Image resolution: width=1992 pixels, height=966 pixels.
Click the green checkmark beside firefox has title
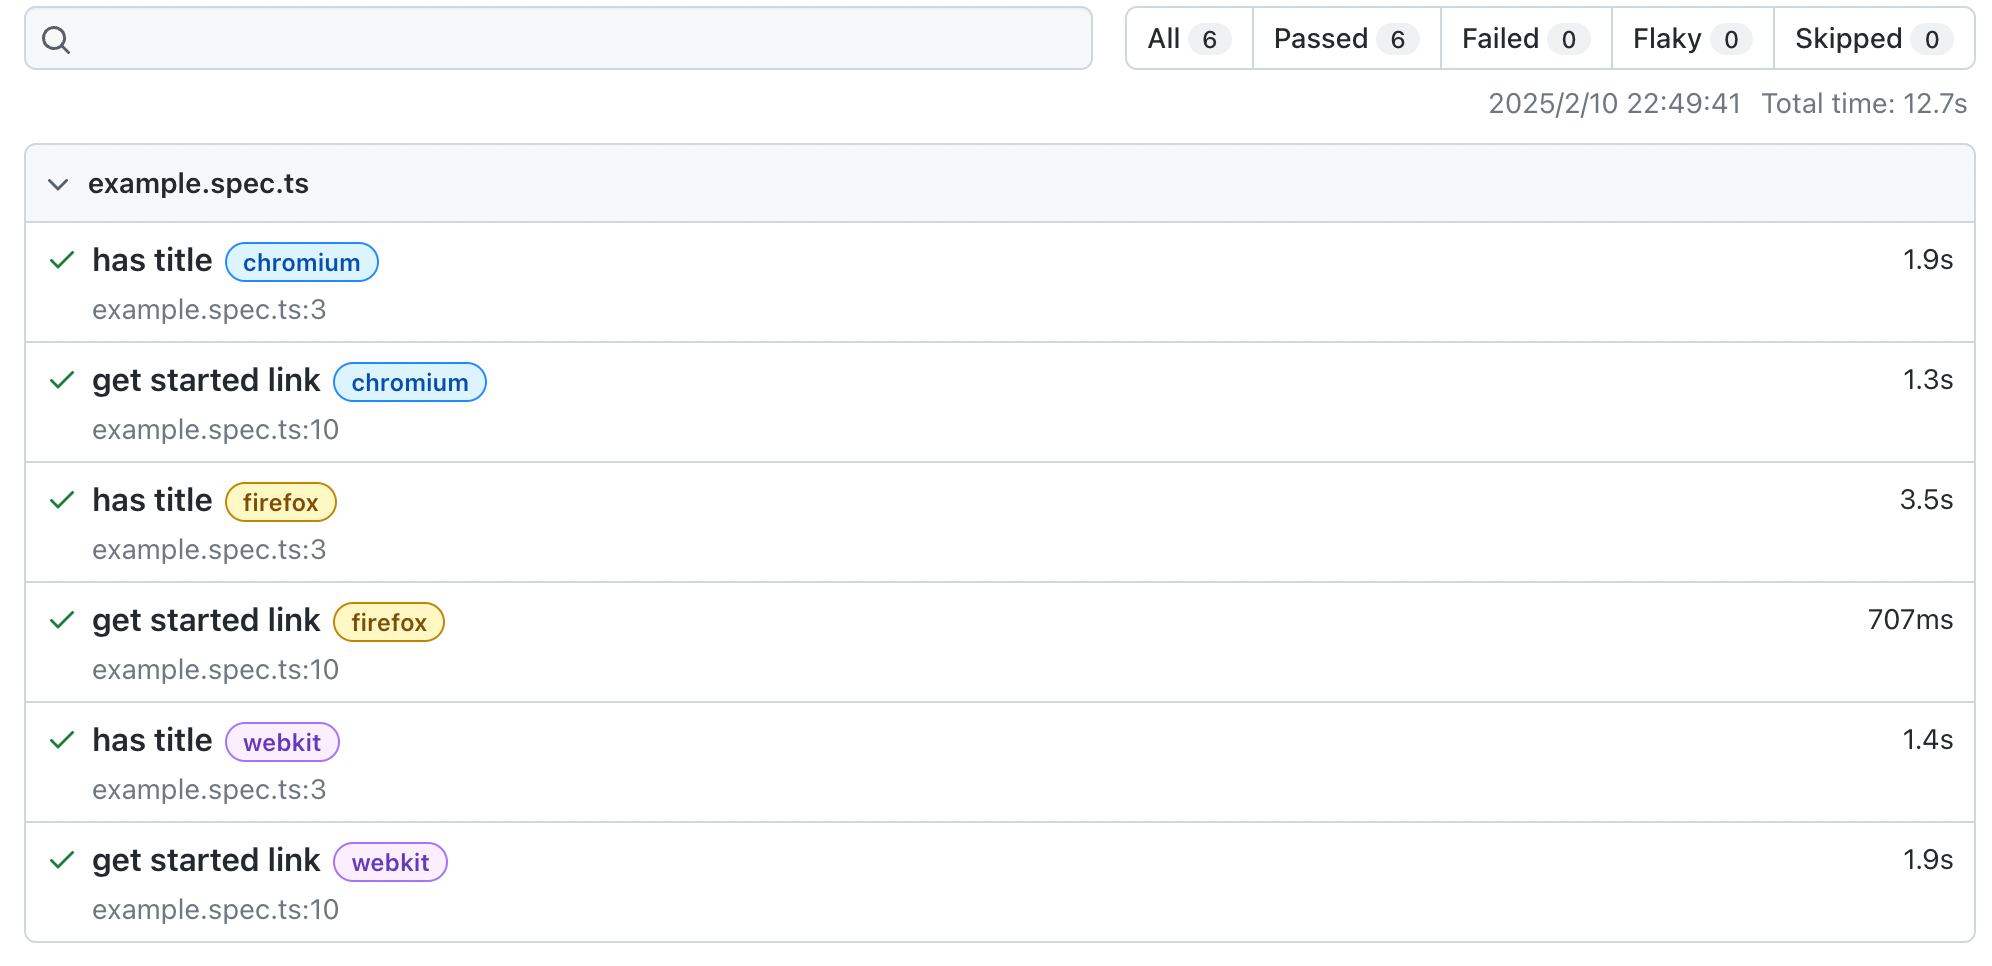62,501
